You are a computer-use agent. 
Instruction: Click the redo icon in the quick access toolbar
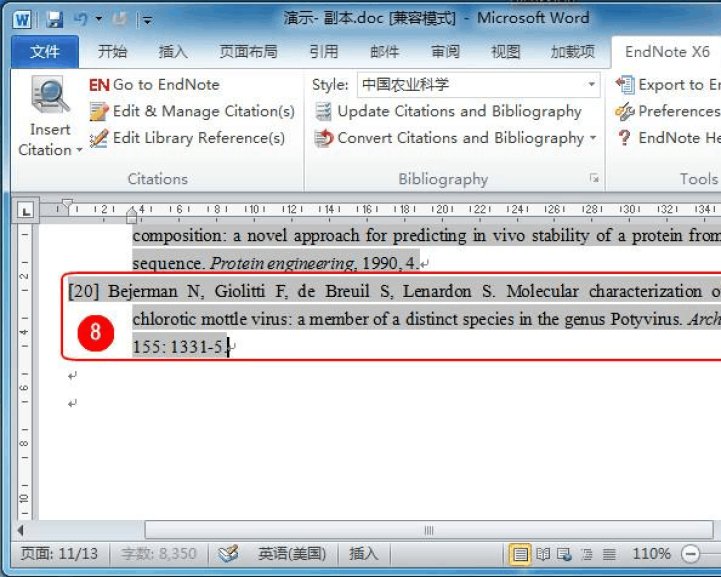click(120, 19)
